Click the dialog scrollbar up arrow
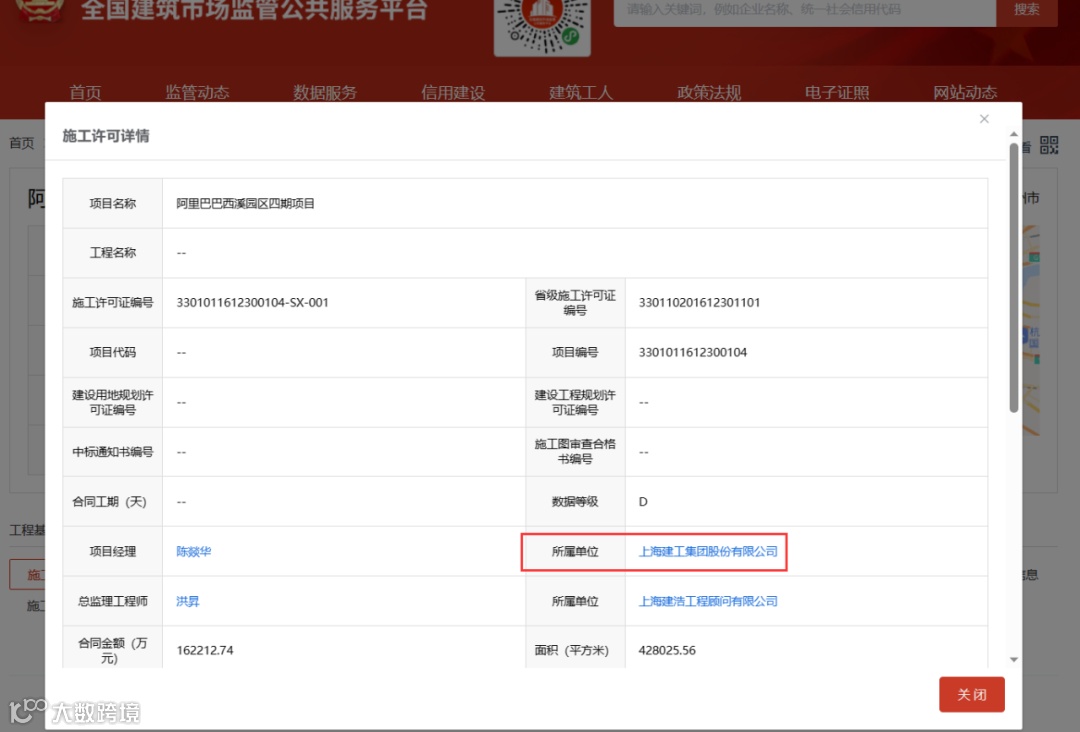 1014,134
